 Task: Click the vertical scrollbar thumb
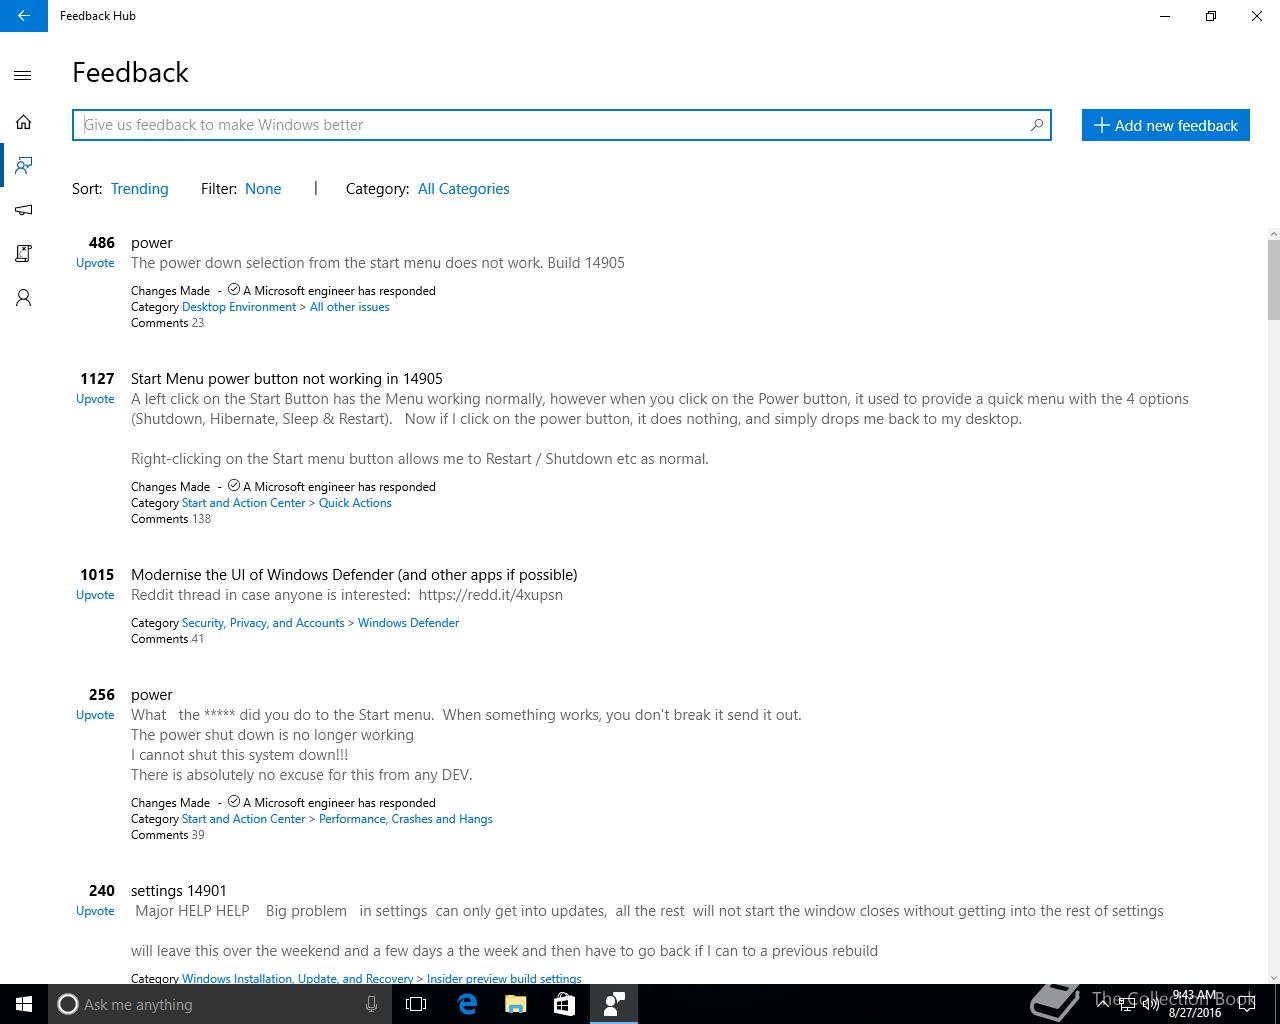click(x=1273, y=280)
